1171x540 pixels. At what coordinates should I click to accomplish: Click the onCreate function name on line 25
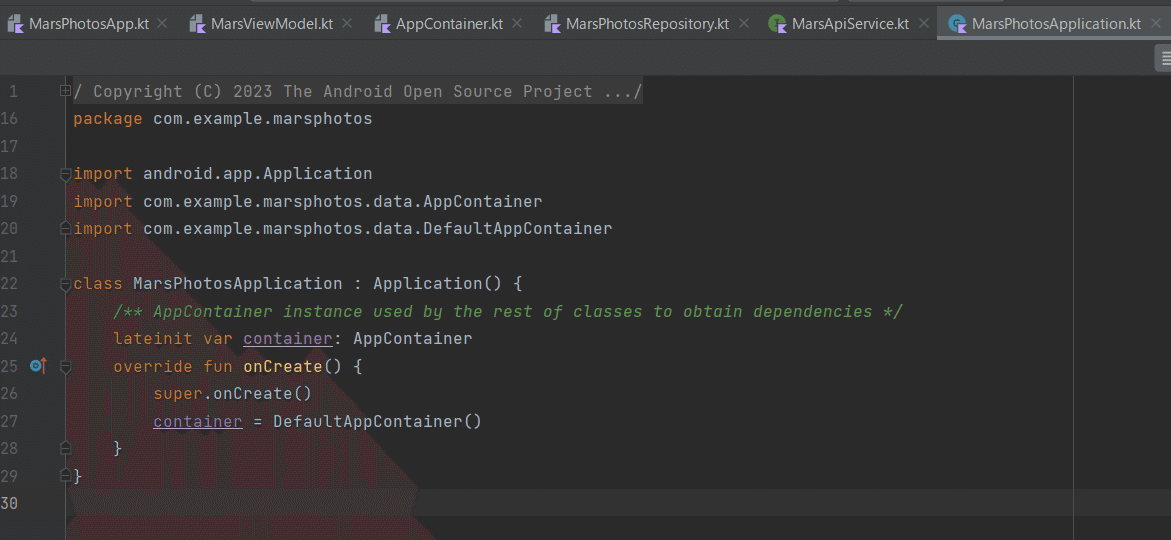(282, 367)
